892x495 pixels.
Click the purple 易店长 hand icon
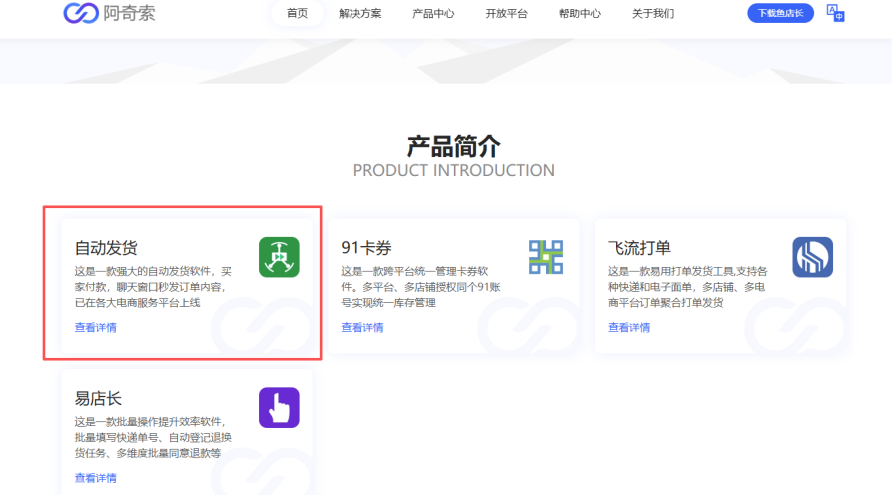point(279,407)
